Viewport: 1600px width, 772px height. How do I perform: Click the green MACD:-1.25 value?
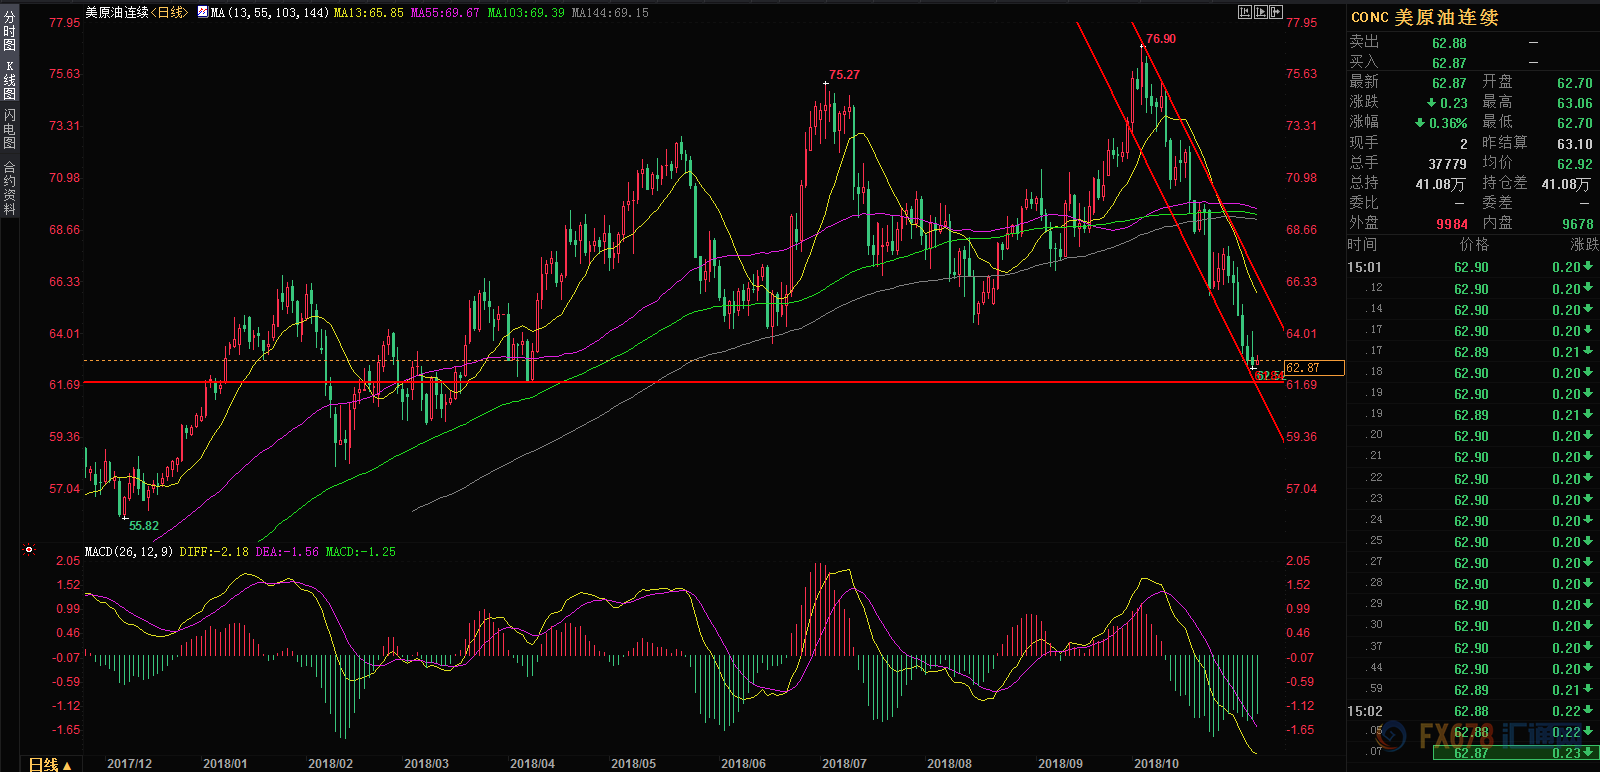coord(361,551)
